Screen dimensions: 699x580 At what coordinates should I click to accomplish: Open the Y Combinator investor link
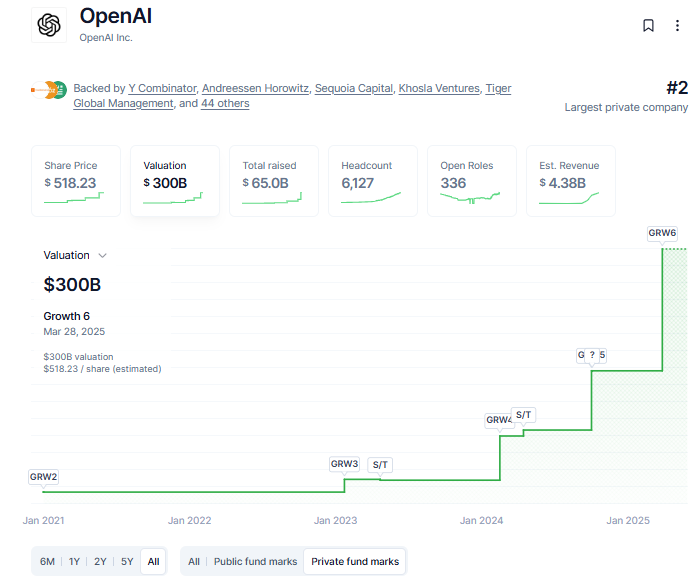tap(162, 88)
